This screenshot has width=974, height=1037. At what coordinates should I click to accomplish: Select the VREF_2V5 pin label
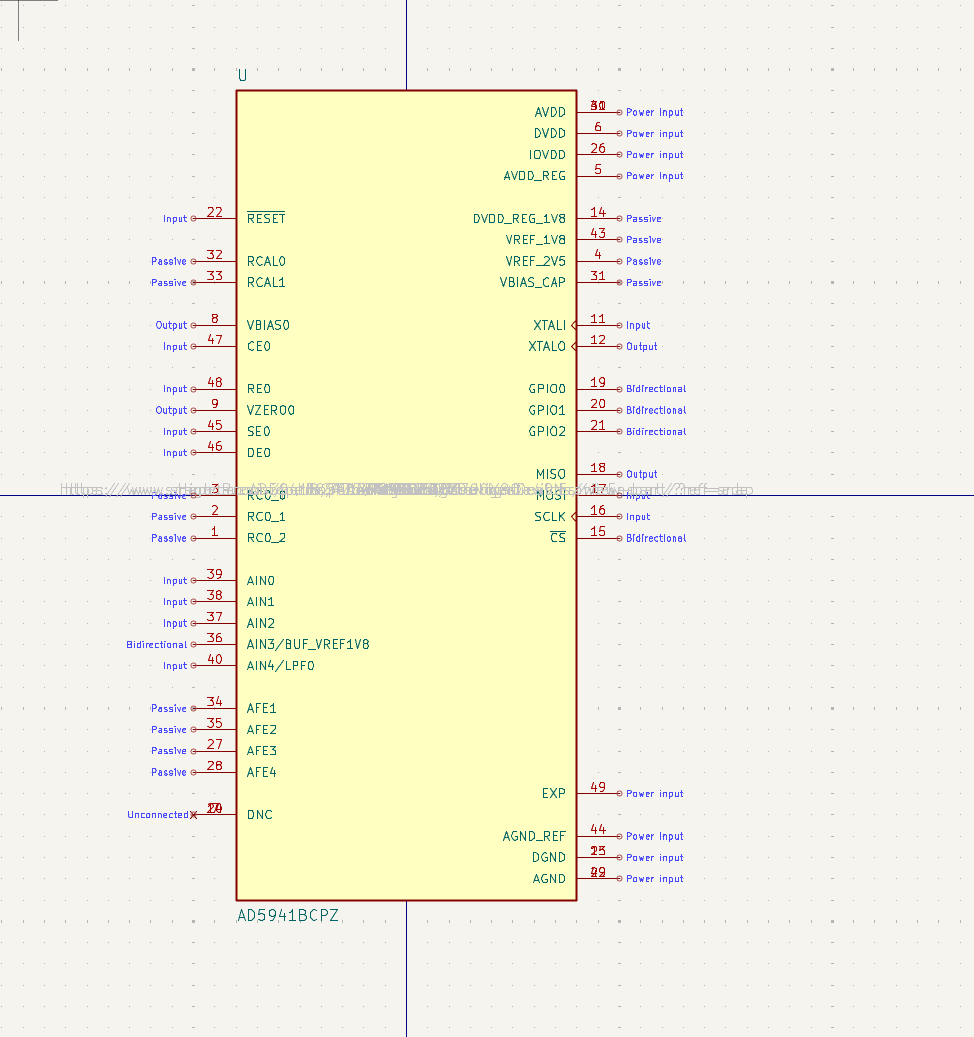[x=536, y=261]
